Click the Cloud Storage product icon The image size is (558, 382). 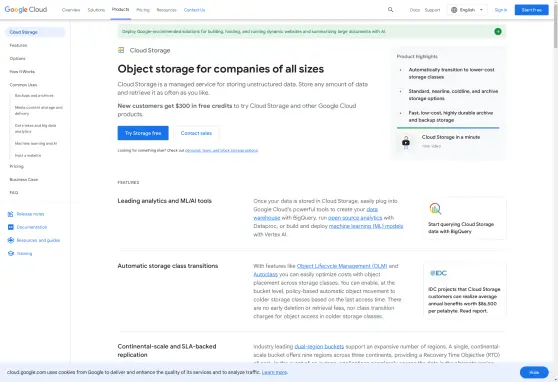pos(121,50)
